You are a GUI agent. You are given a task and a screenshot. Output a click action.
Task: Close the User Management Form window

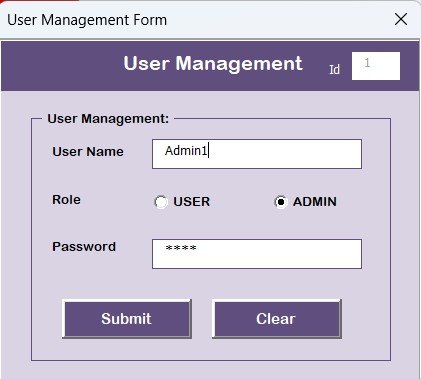tap(401, 19)
